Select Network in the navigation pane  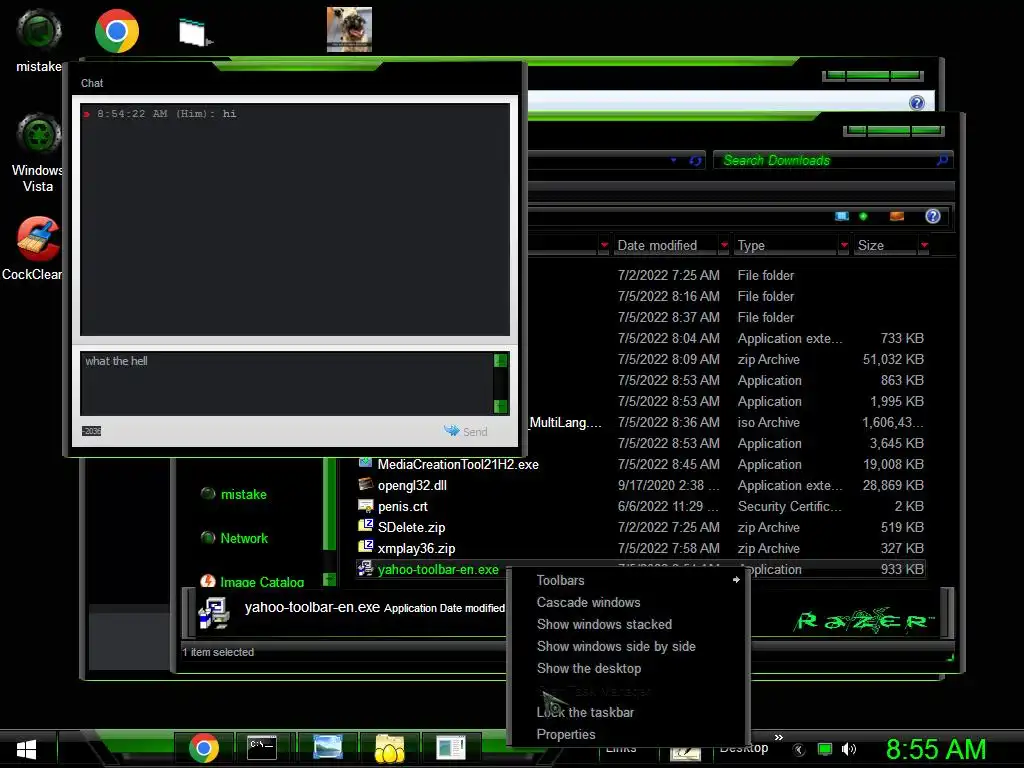tap(244, 538)
